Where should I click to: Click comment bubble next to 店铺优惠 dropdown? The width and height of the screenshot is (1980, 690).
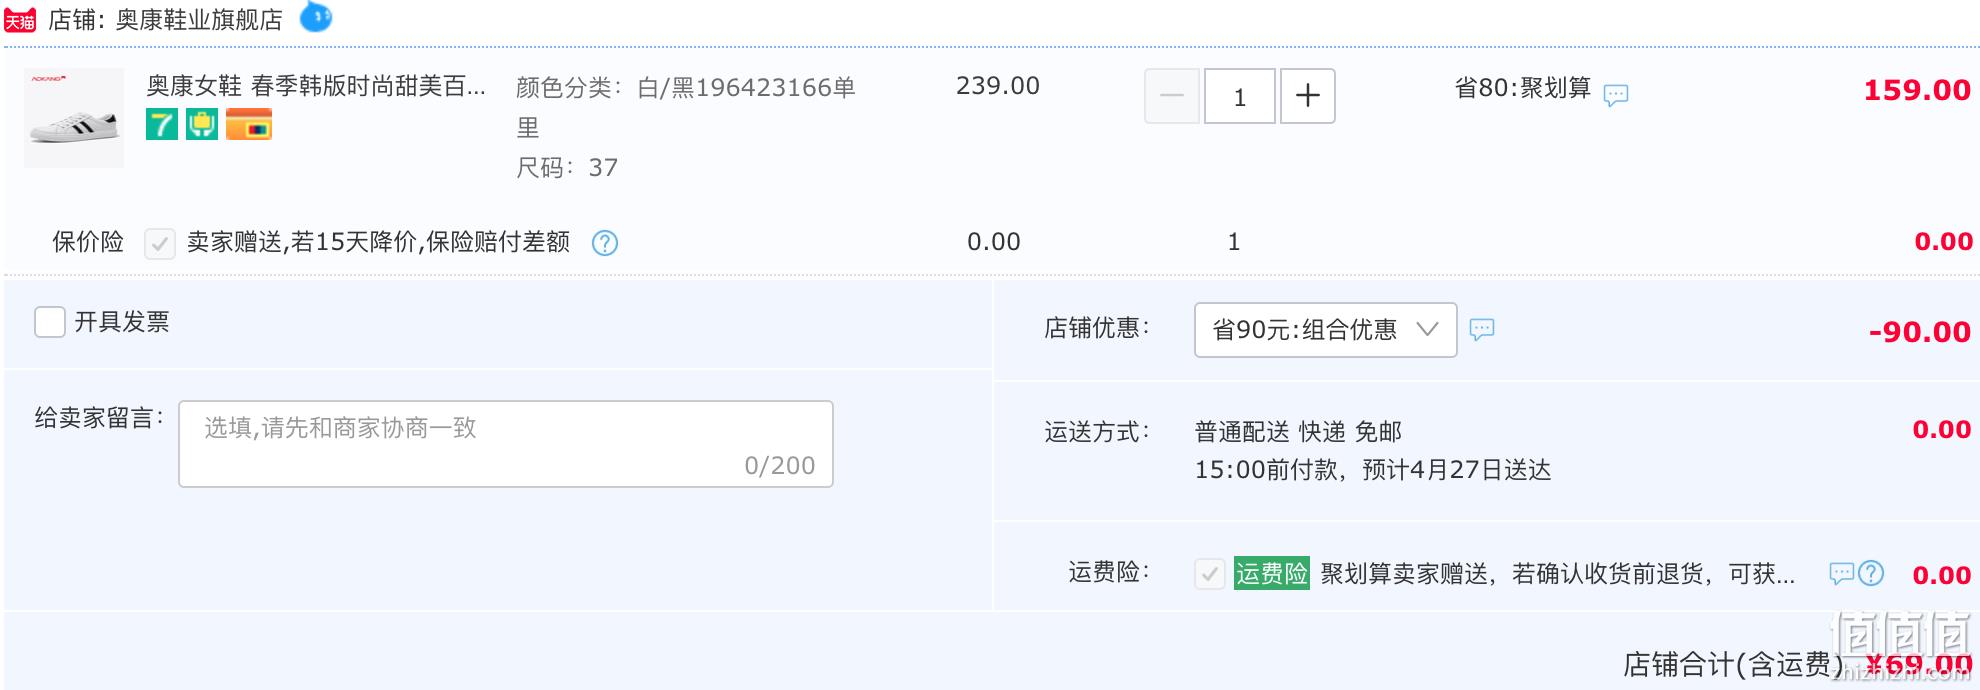(x=1482, y=329)
